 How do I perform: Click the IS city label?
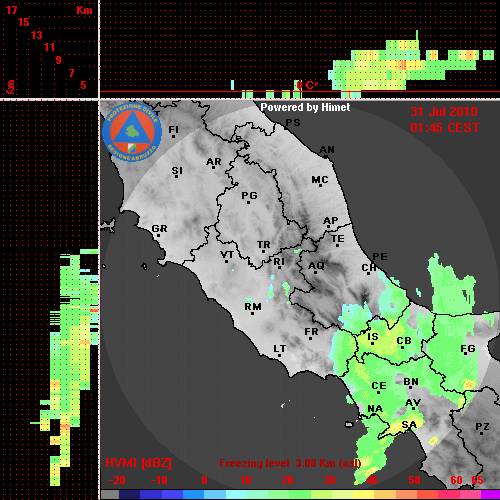pyautogui.click(x=373, y=337)
